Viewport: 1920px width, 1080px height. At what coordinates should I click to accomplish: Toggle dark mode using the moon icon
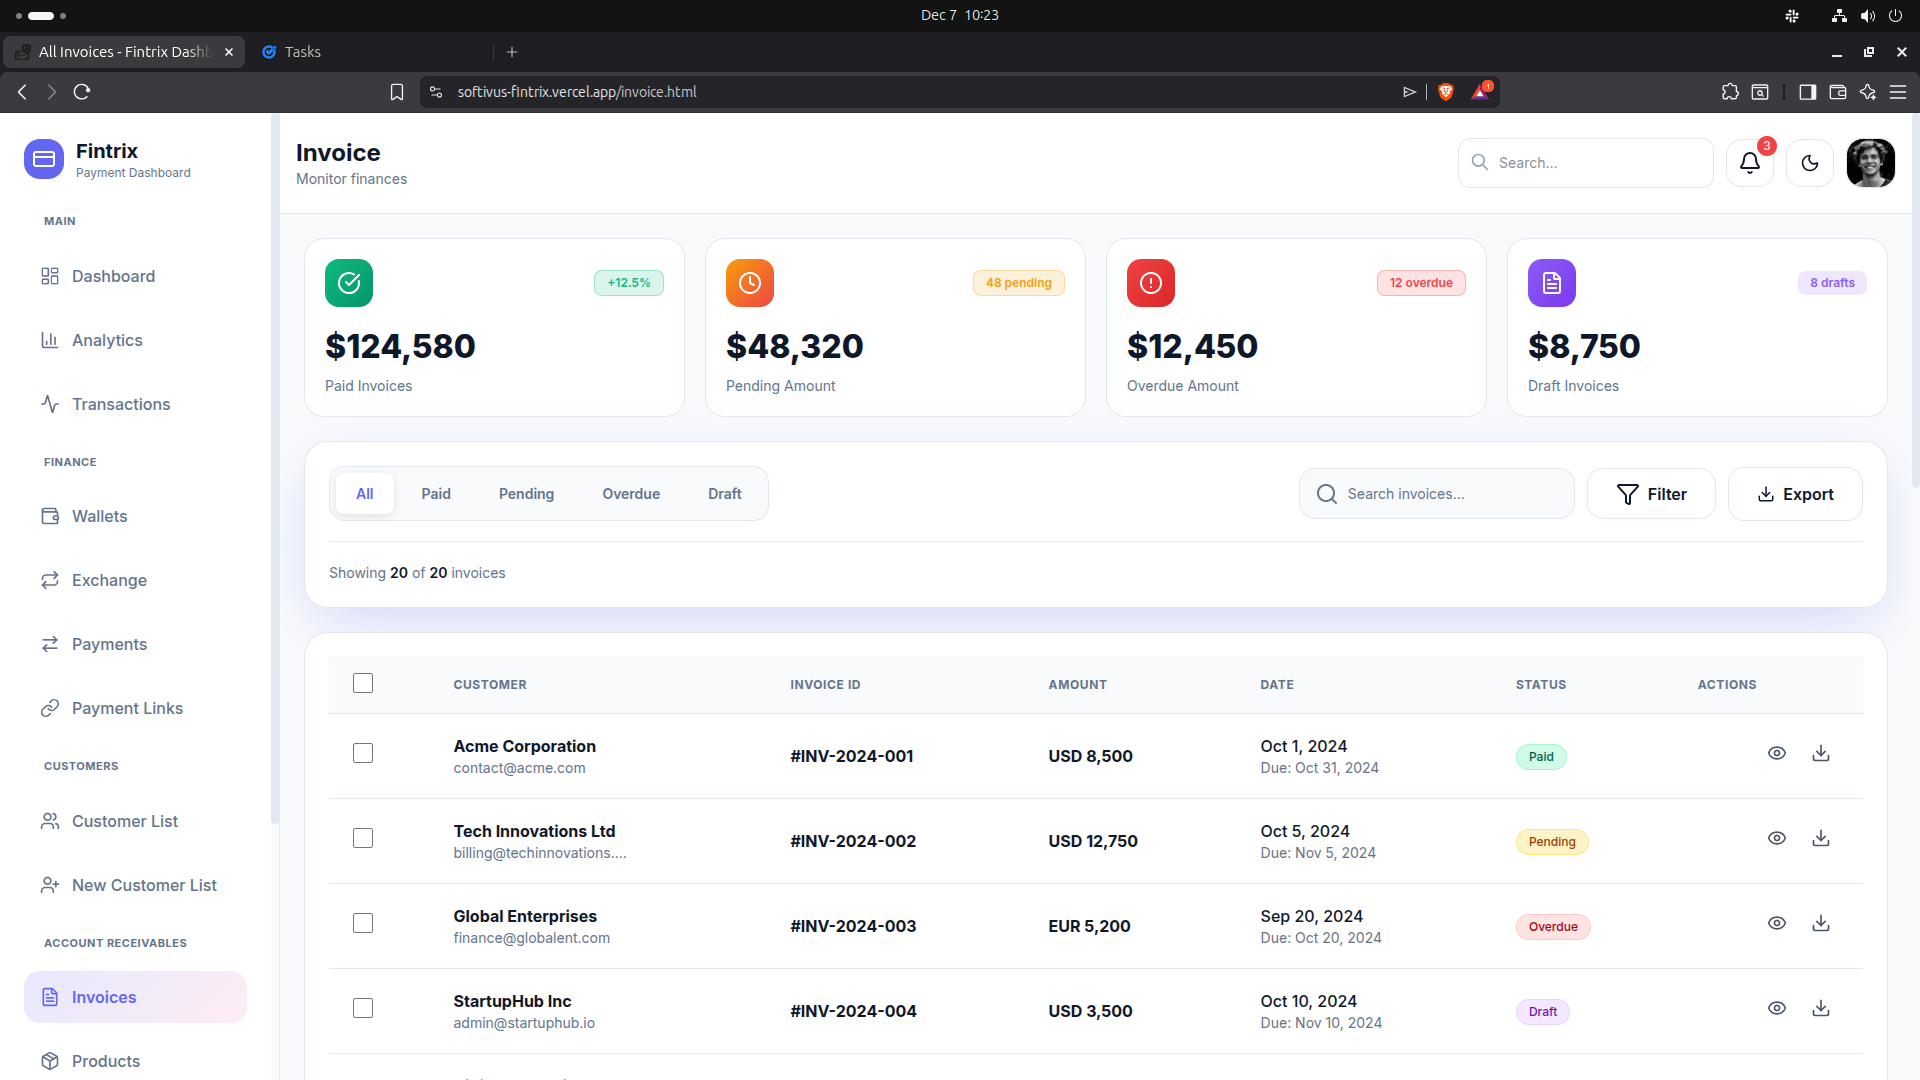click(1810, 162)
